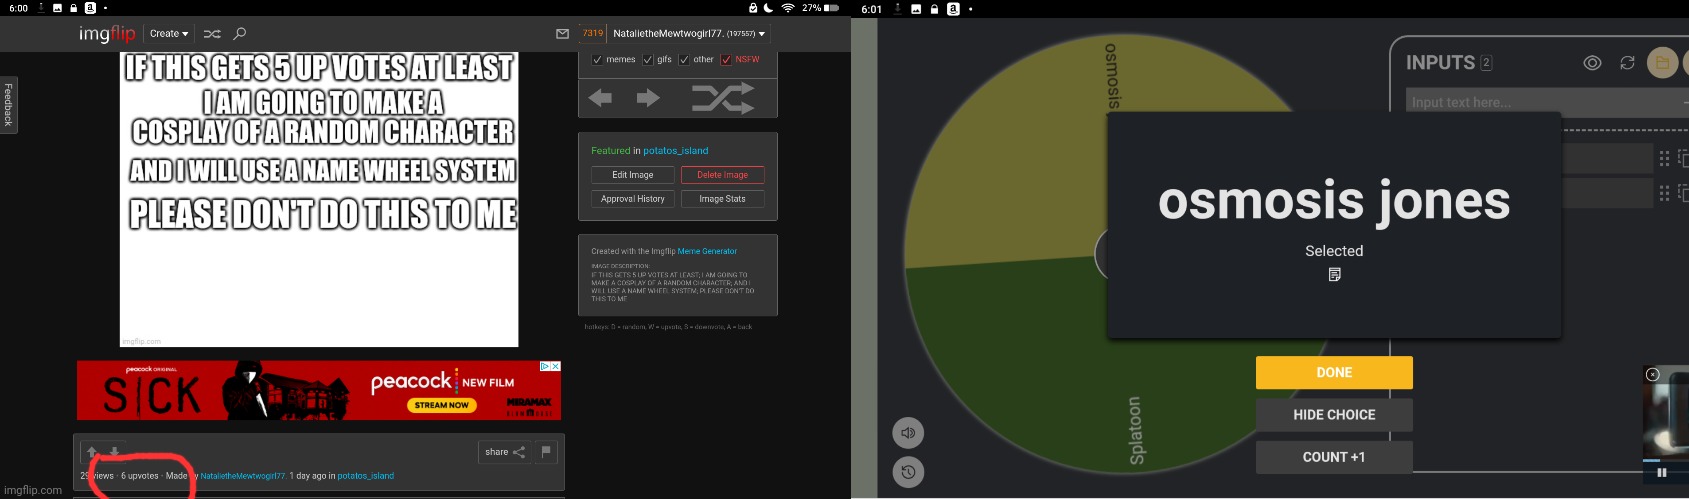Open NatalietheMewtwogirl77 profile link below meme
This screenshot has height=499, width=1689.
coord(242,476)
